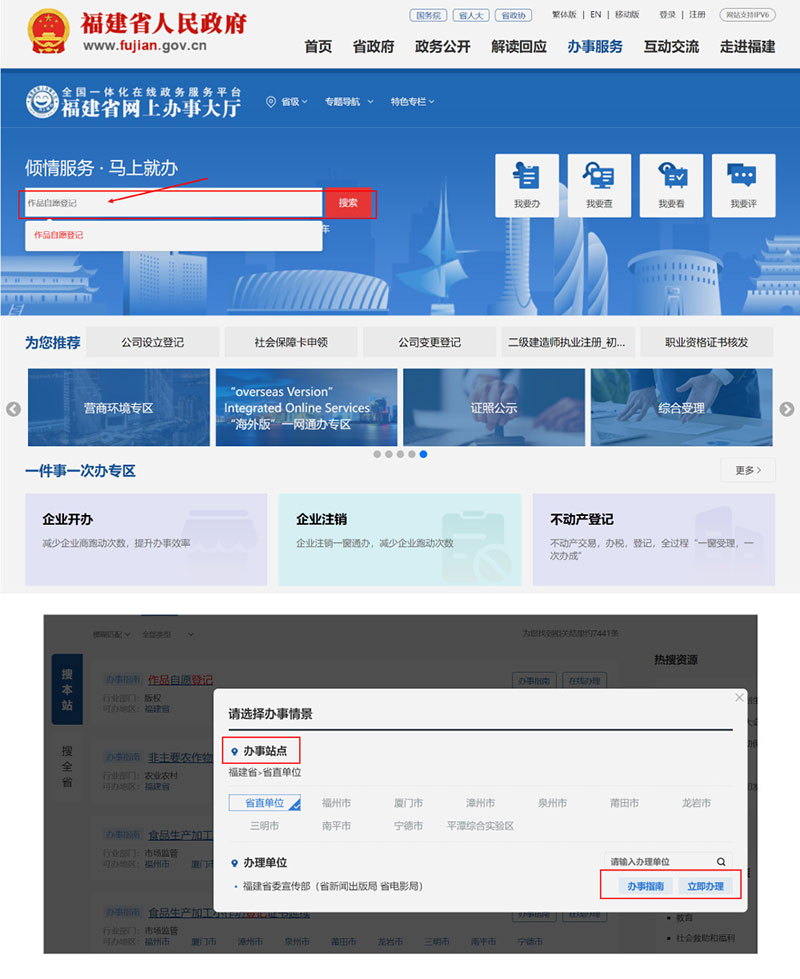
Task: Click the carousel previous arrow
Action: tap(13, 409)
